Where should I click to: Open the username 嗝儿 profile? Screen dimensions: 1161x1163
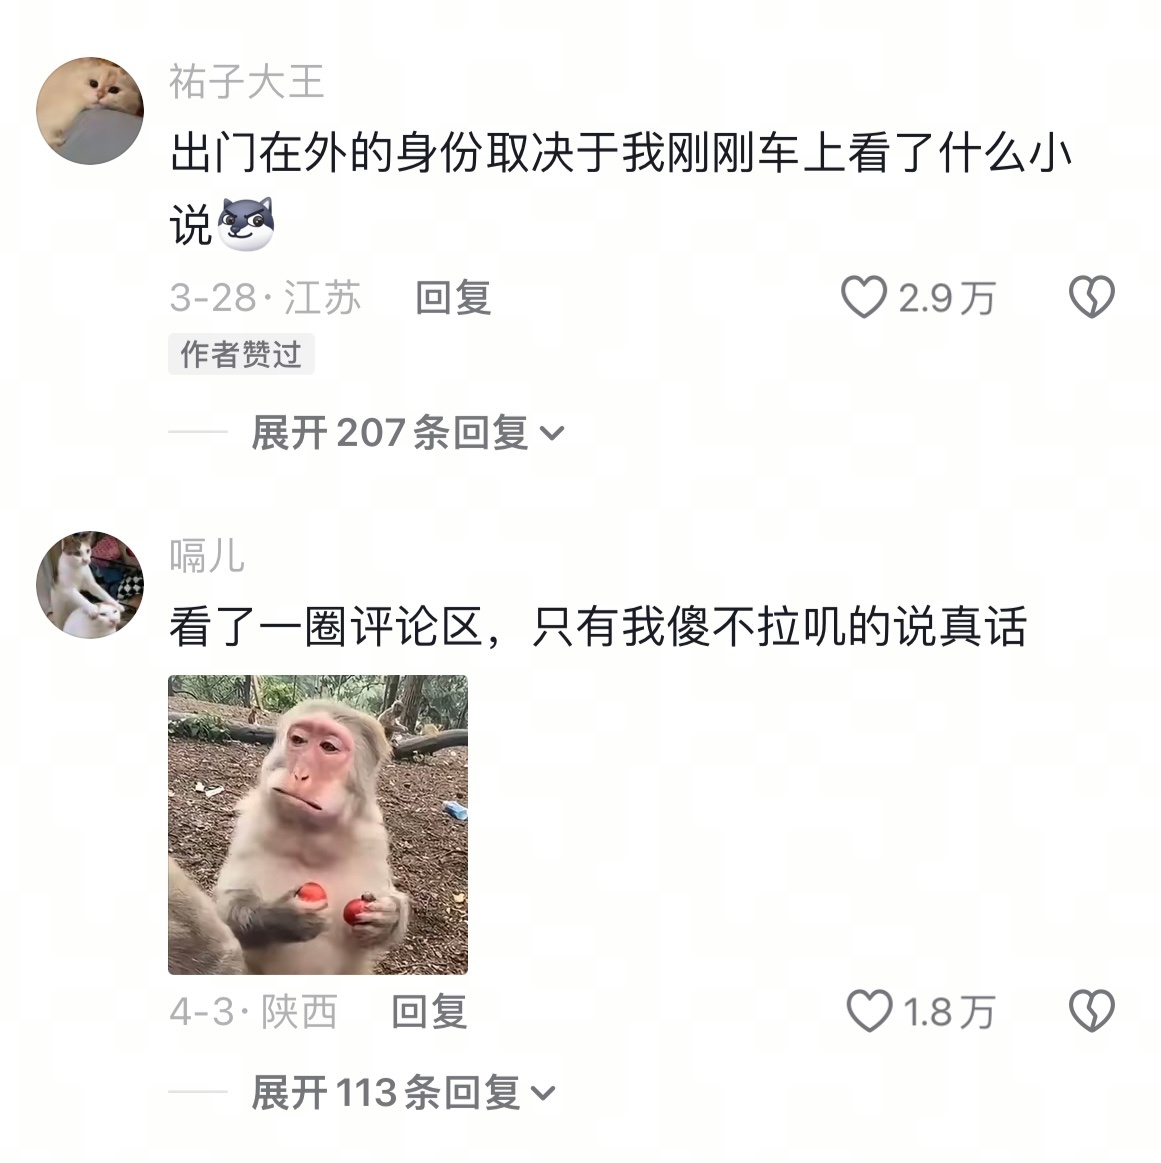(x=207, y=556)
